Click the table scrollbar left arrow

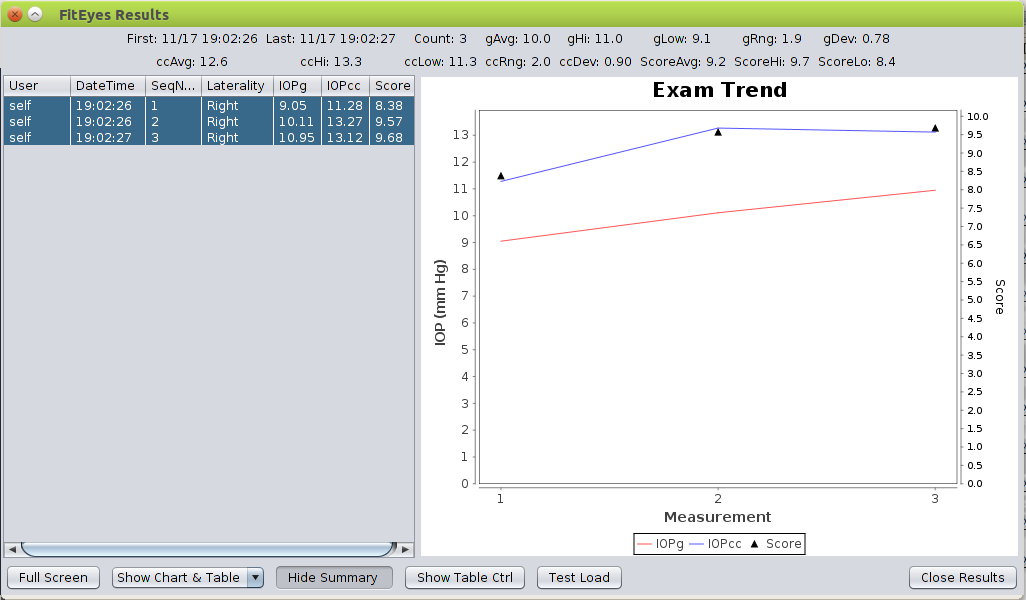click(x=12, y=549)
